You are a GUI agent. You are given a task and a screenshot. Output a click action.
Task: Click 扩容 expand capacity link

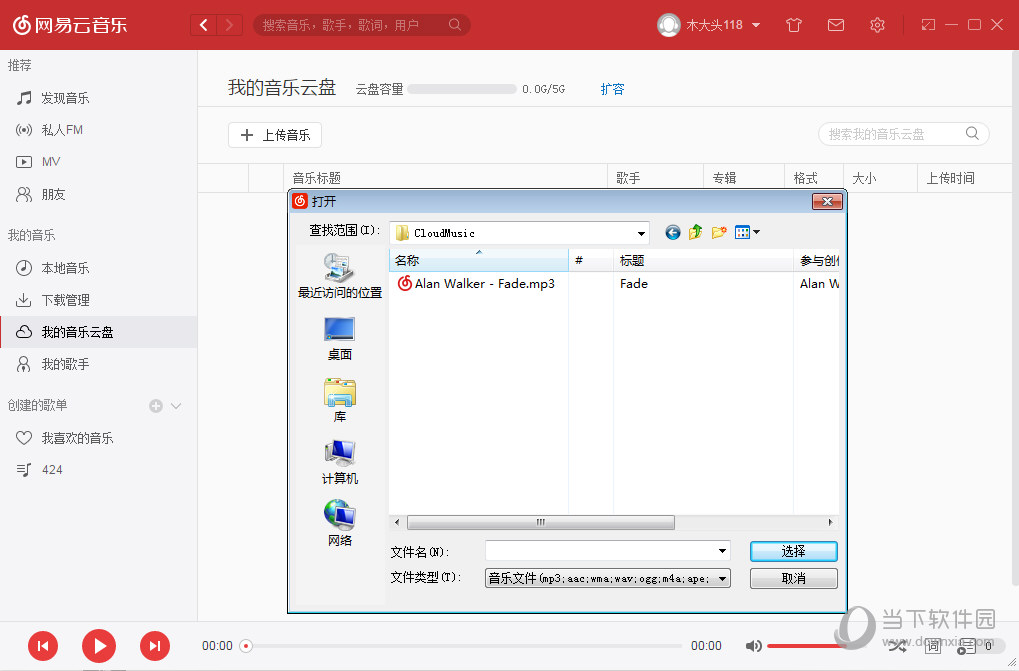coord(612,89)
